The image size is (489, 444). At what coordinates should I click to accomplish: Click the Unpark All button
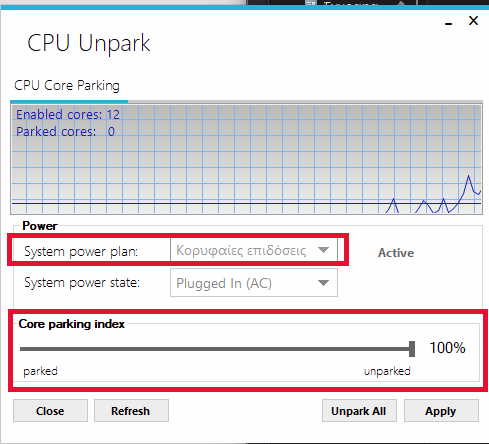359,411
